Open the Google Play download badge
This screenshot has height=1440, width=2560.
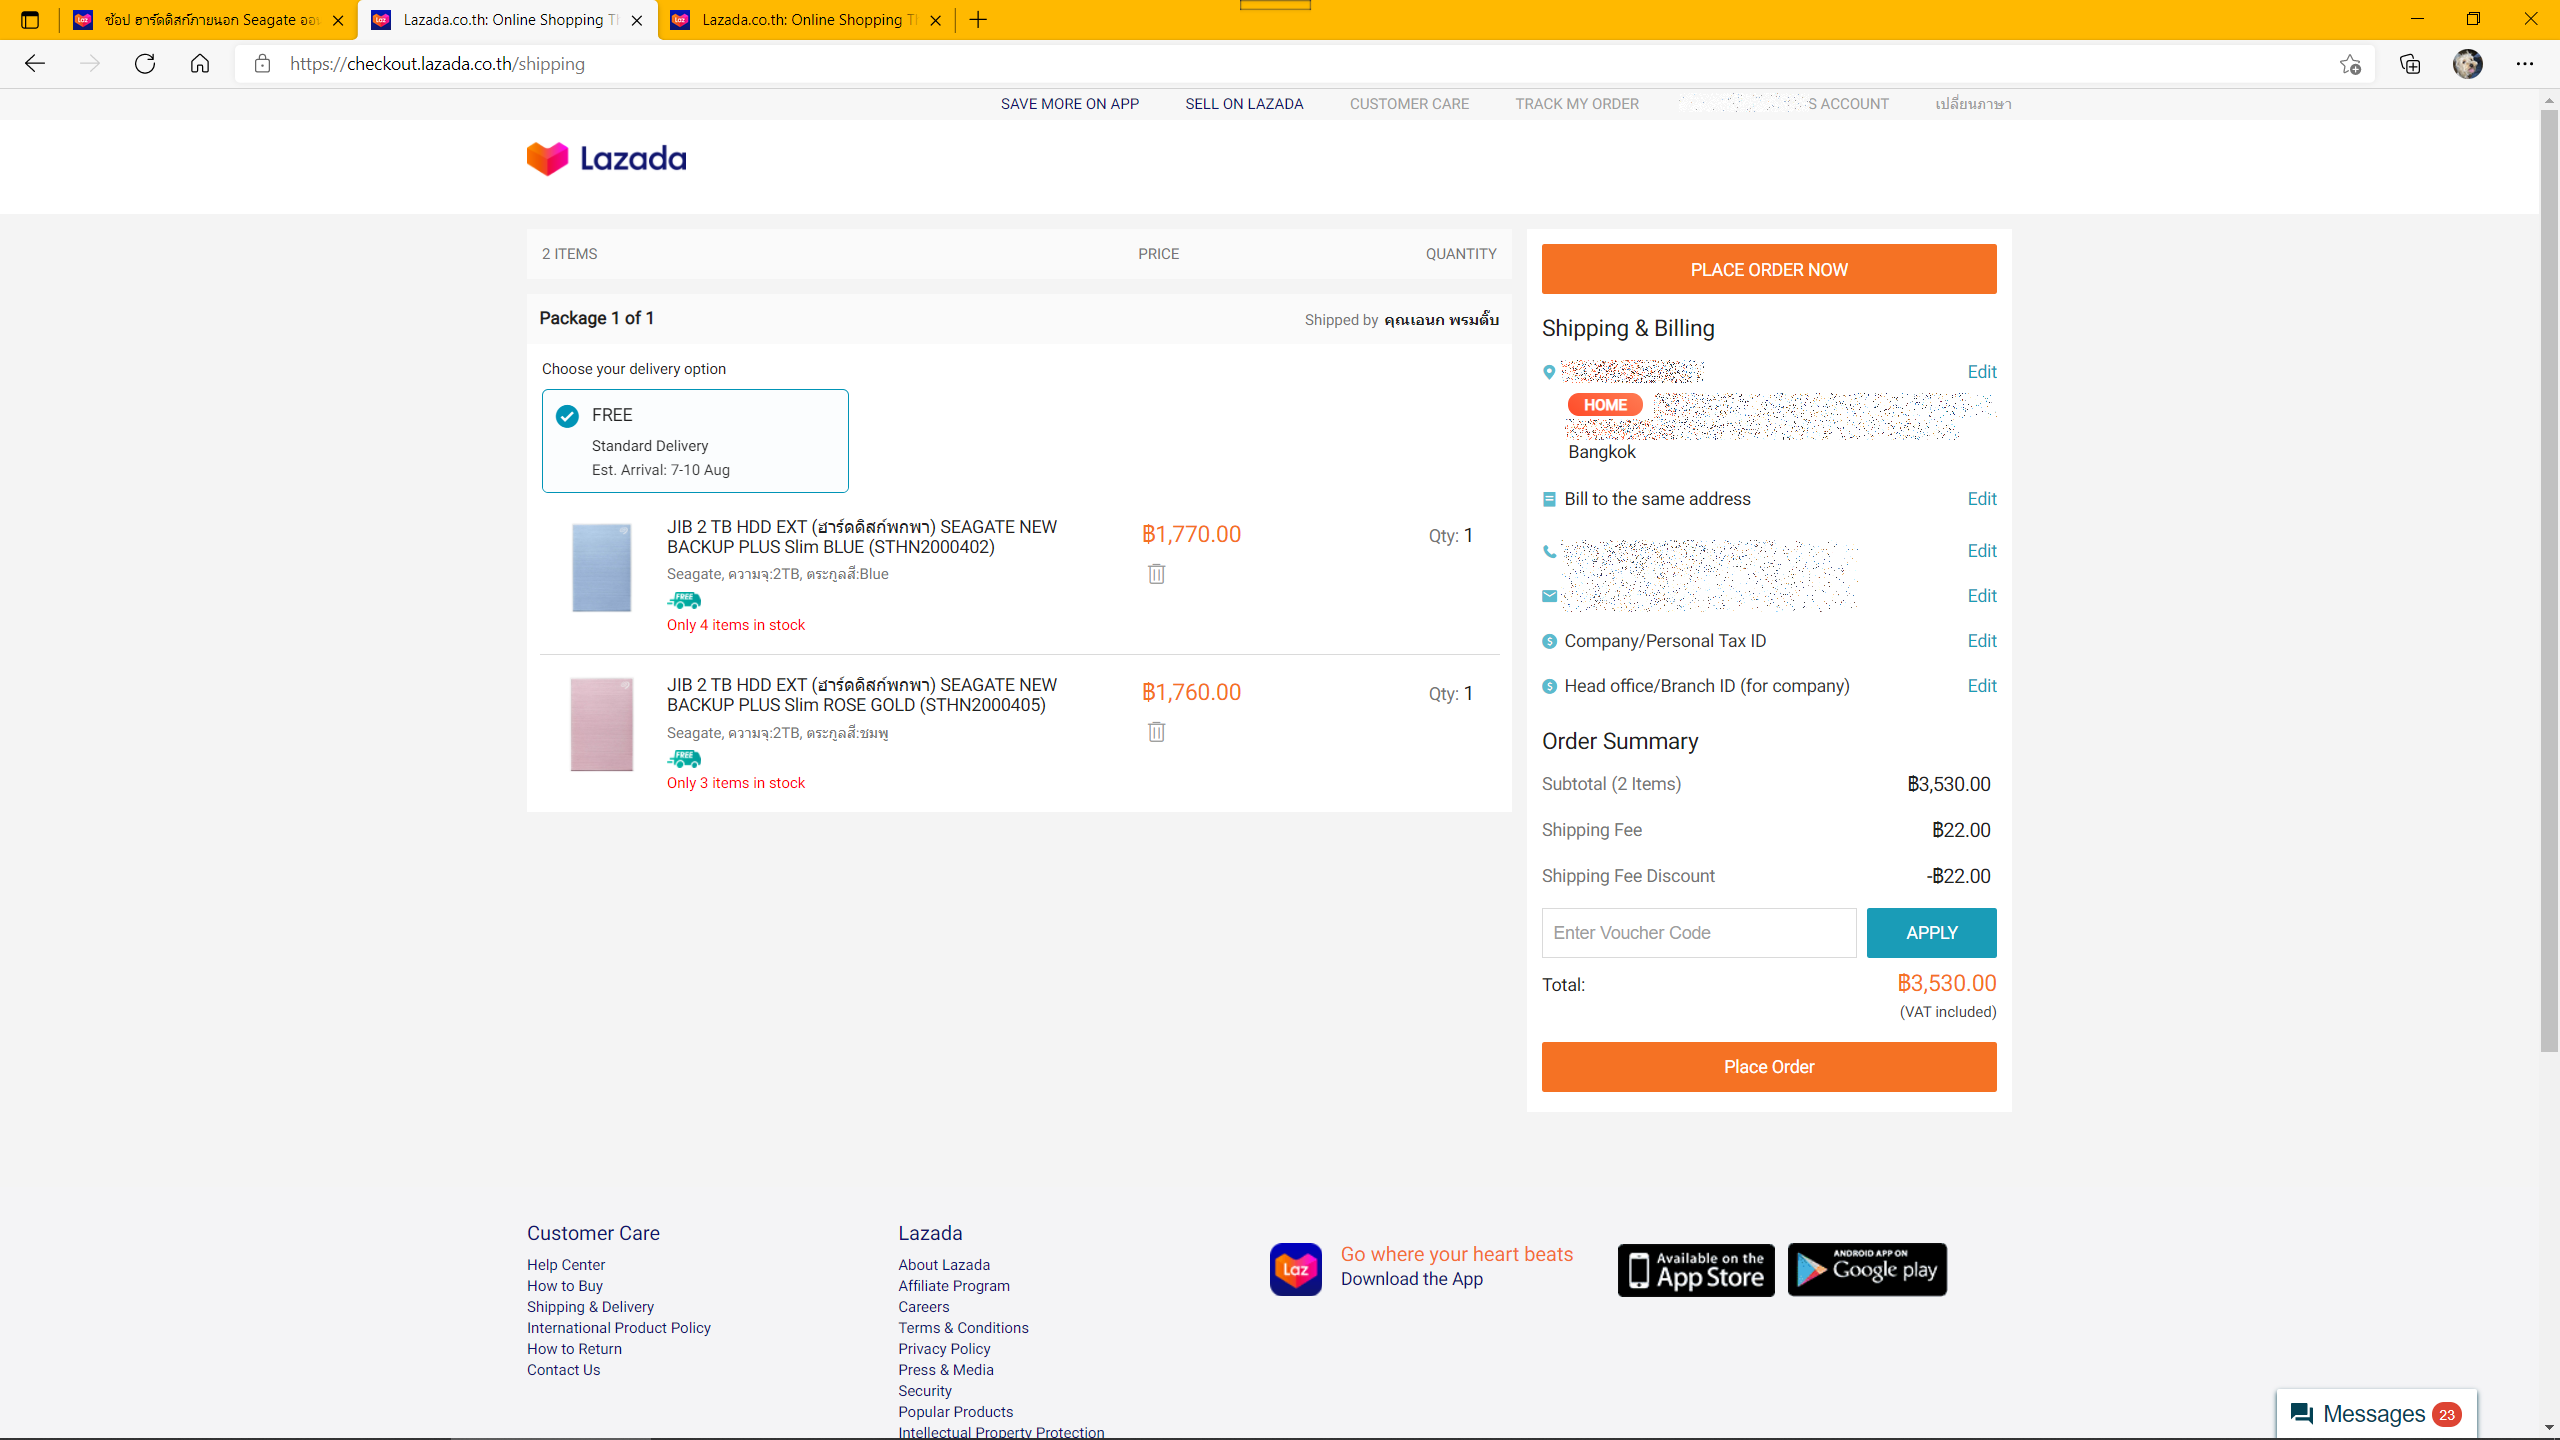(1867, 1270)
